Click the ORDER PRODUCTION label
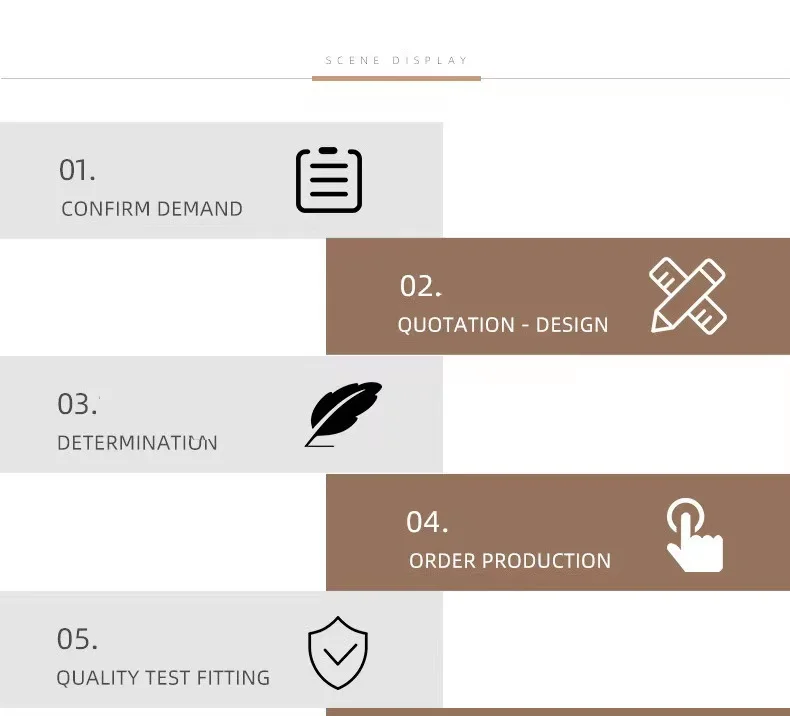Screen dimensions: 790x716 (510, 561)
